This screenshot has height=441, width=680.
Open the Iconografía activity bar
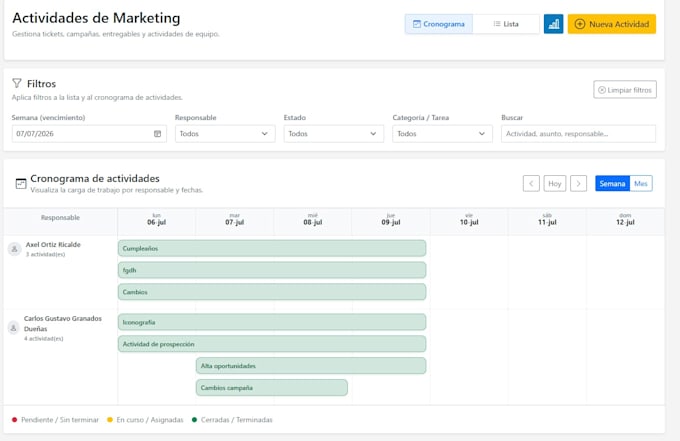[272, 322]
